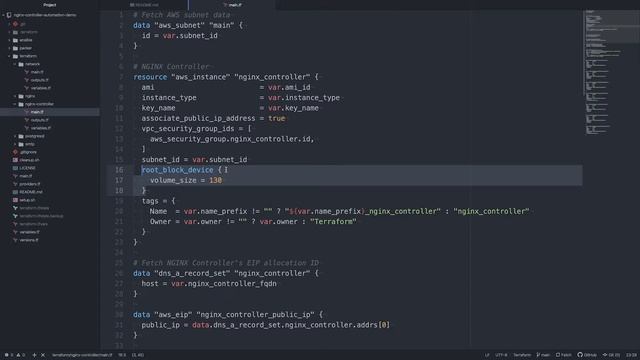Open outputs.tf inside the network folder
640x360 pixels.
coord(40,80)
